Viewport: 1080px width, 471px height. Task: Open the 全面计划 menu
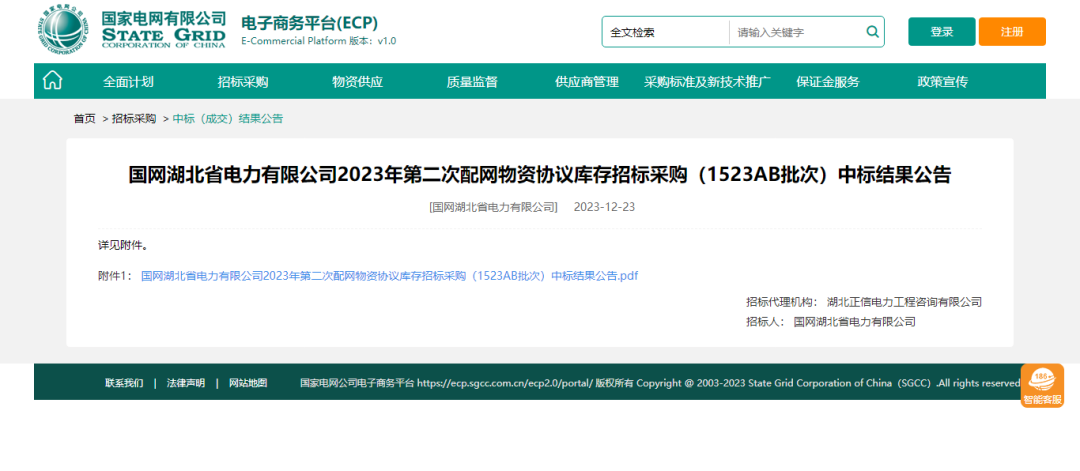click(x=128, y=82)
